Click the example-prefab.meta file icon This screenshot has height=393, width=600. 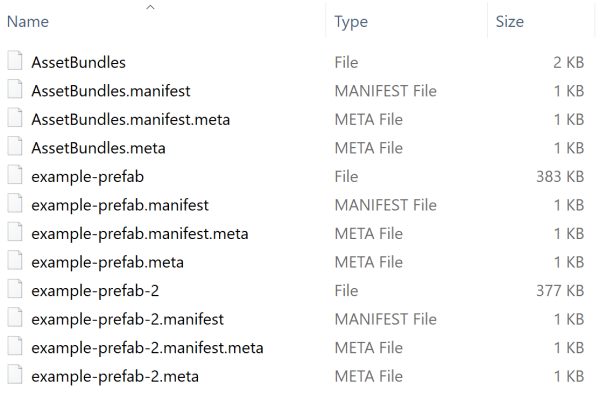point(15,261)
